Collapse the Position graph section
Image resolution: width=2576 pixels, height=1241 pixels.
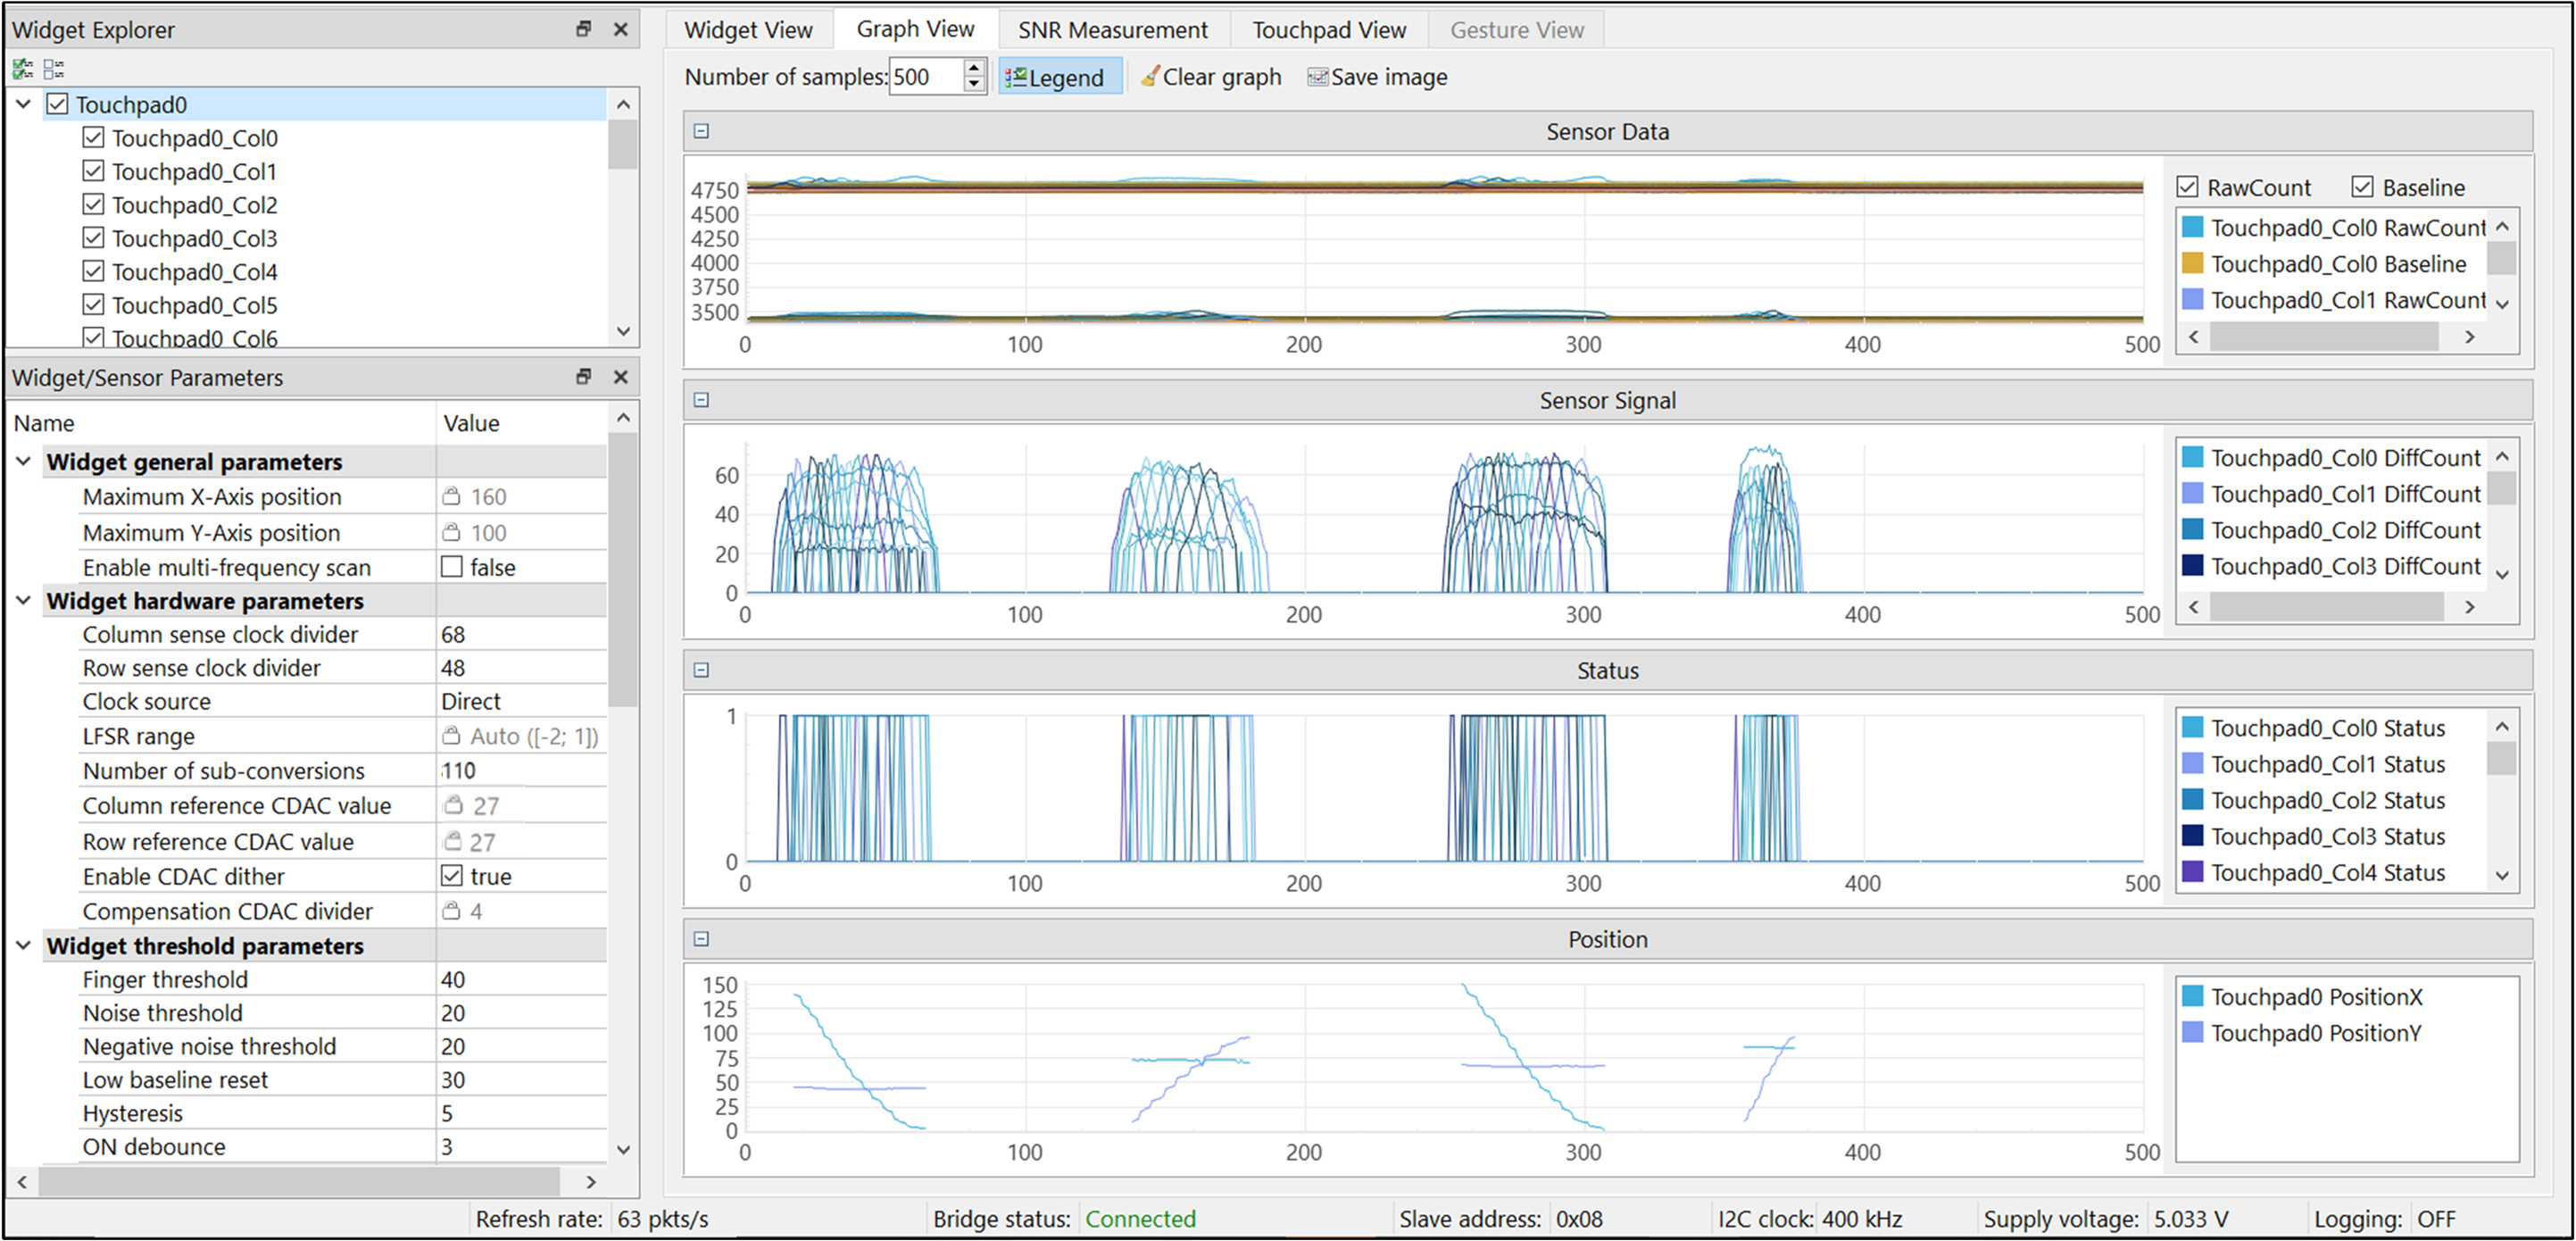point(702,939)
